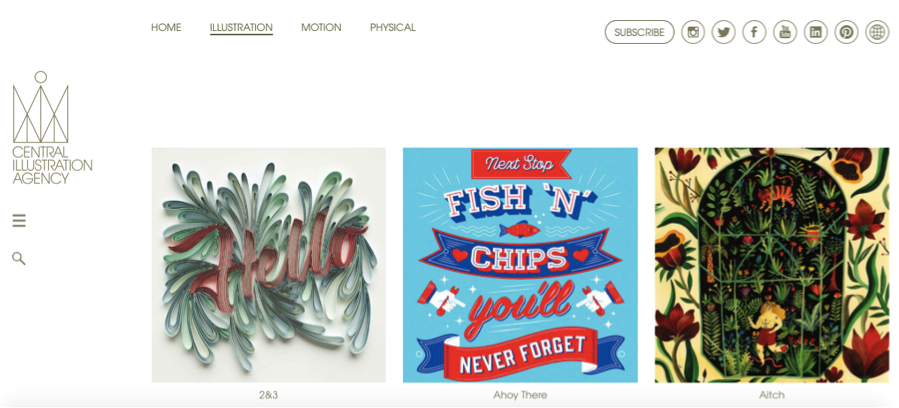Open the Physical menu item
899x408 pixels.
(393, 28)
